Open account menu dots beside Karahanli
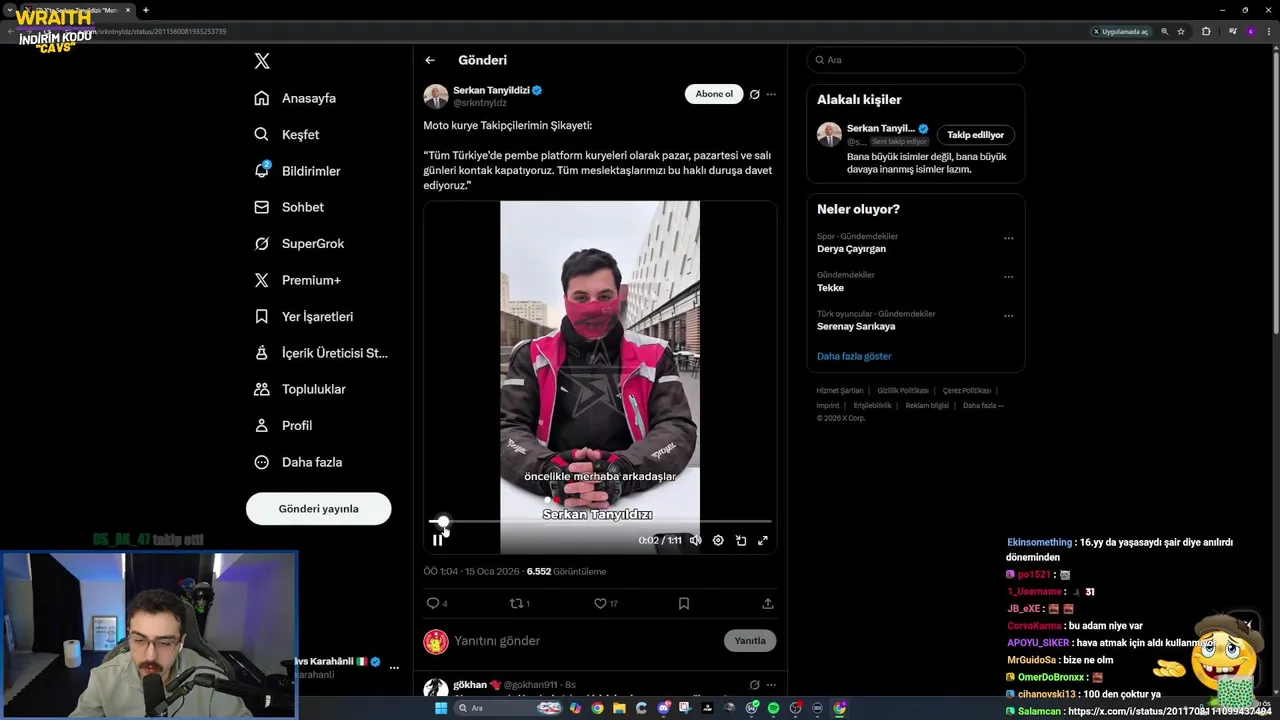 click(x=394, y=667)
